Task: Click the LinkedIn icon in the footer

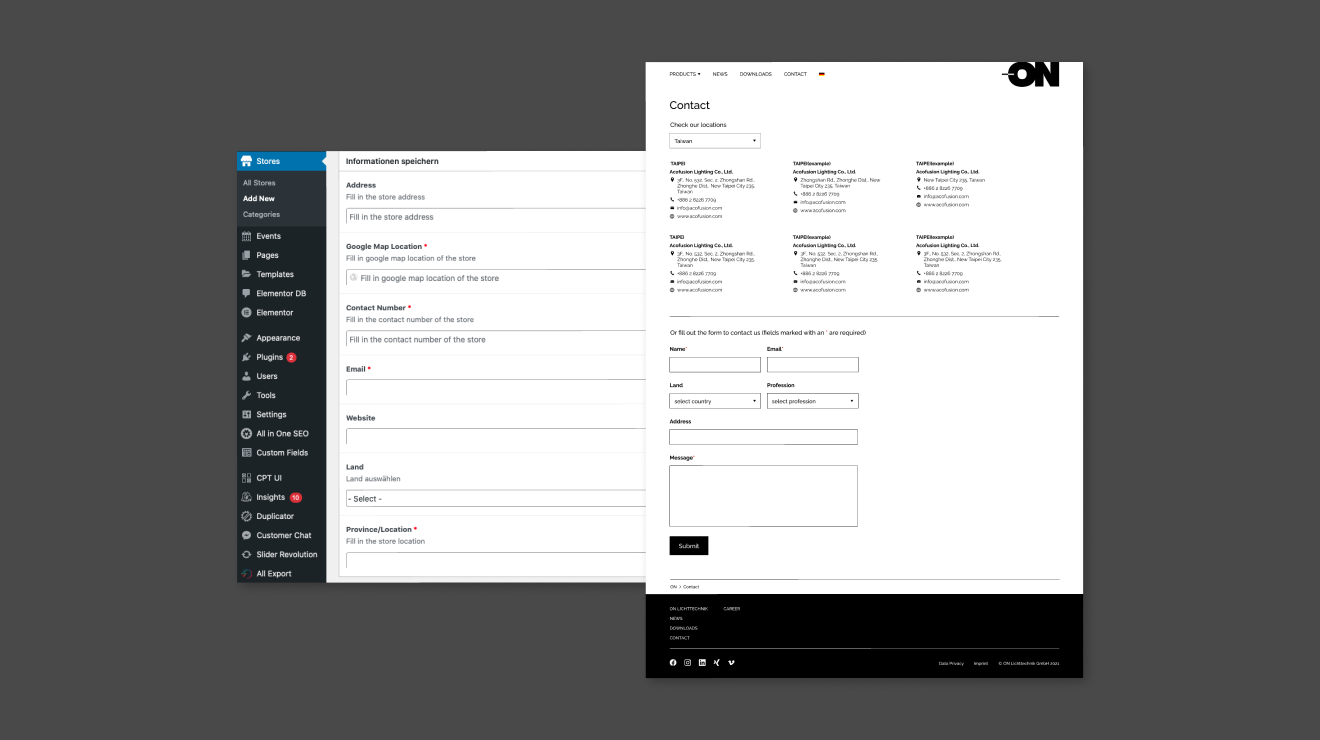Action: tap(702, 662)
